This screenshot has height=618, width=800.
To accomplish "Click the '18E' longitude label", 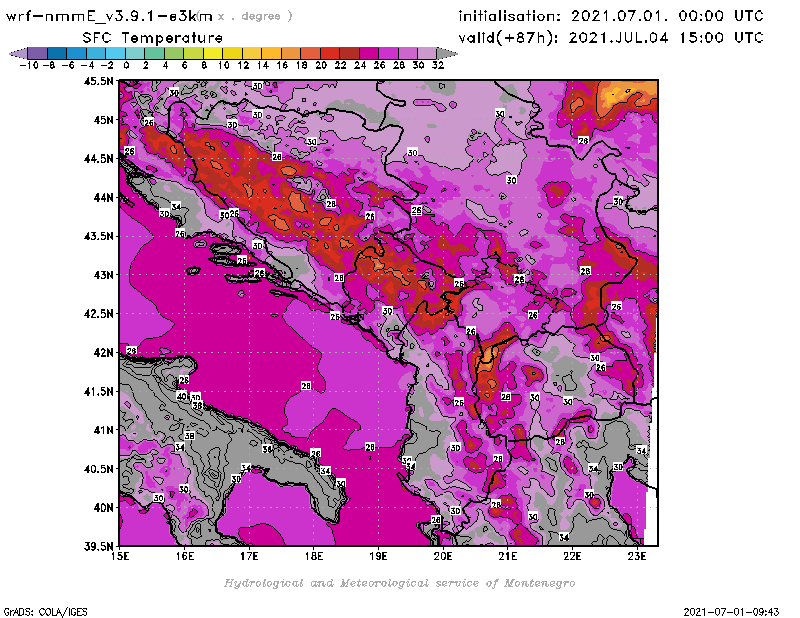I will pos(314,556).
